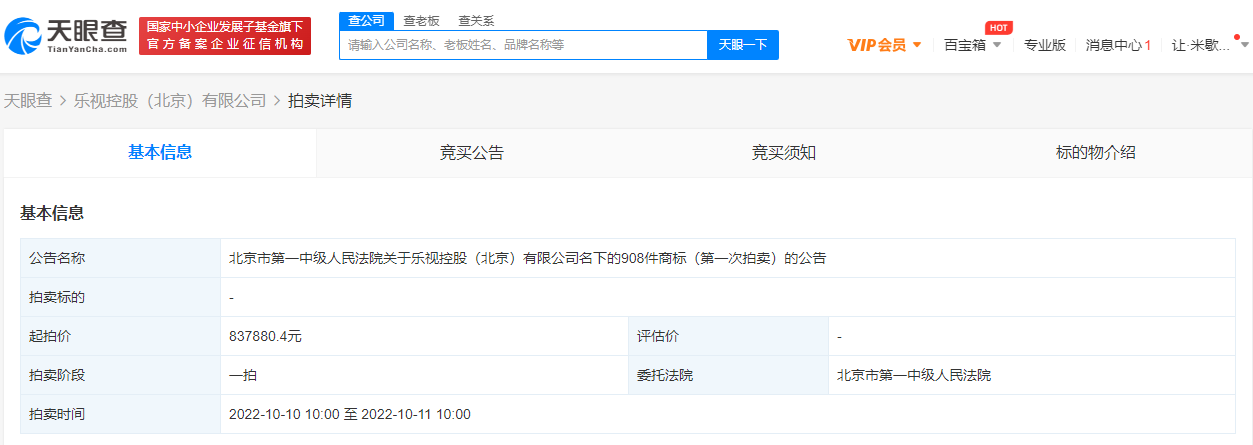The width and height of the screenshot is (1253, 445).
Task: Click the orange arrow next to VIP会员
Action: coord(917,45)
